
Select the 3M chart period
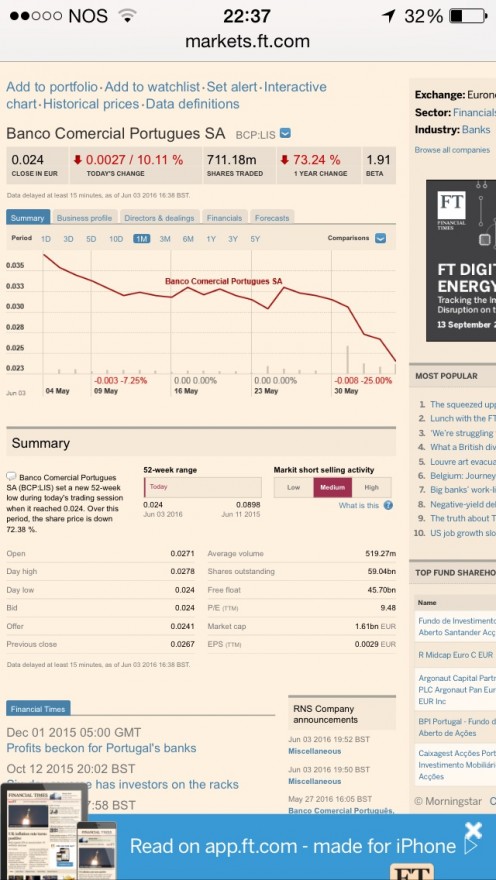click(x=164, y=239)
